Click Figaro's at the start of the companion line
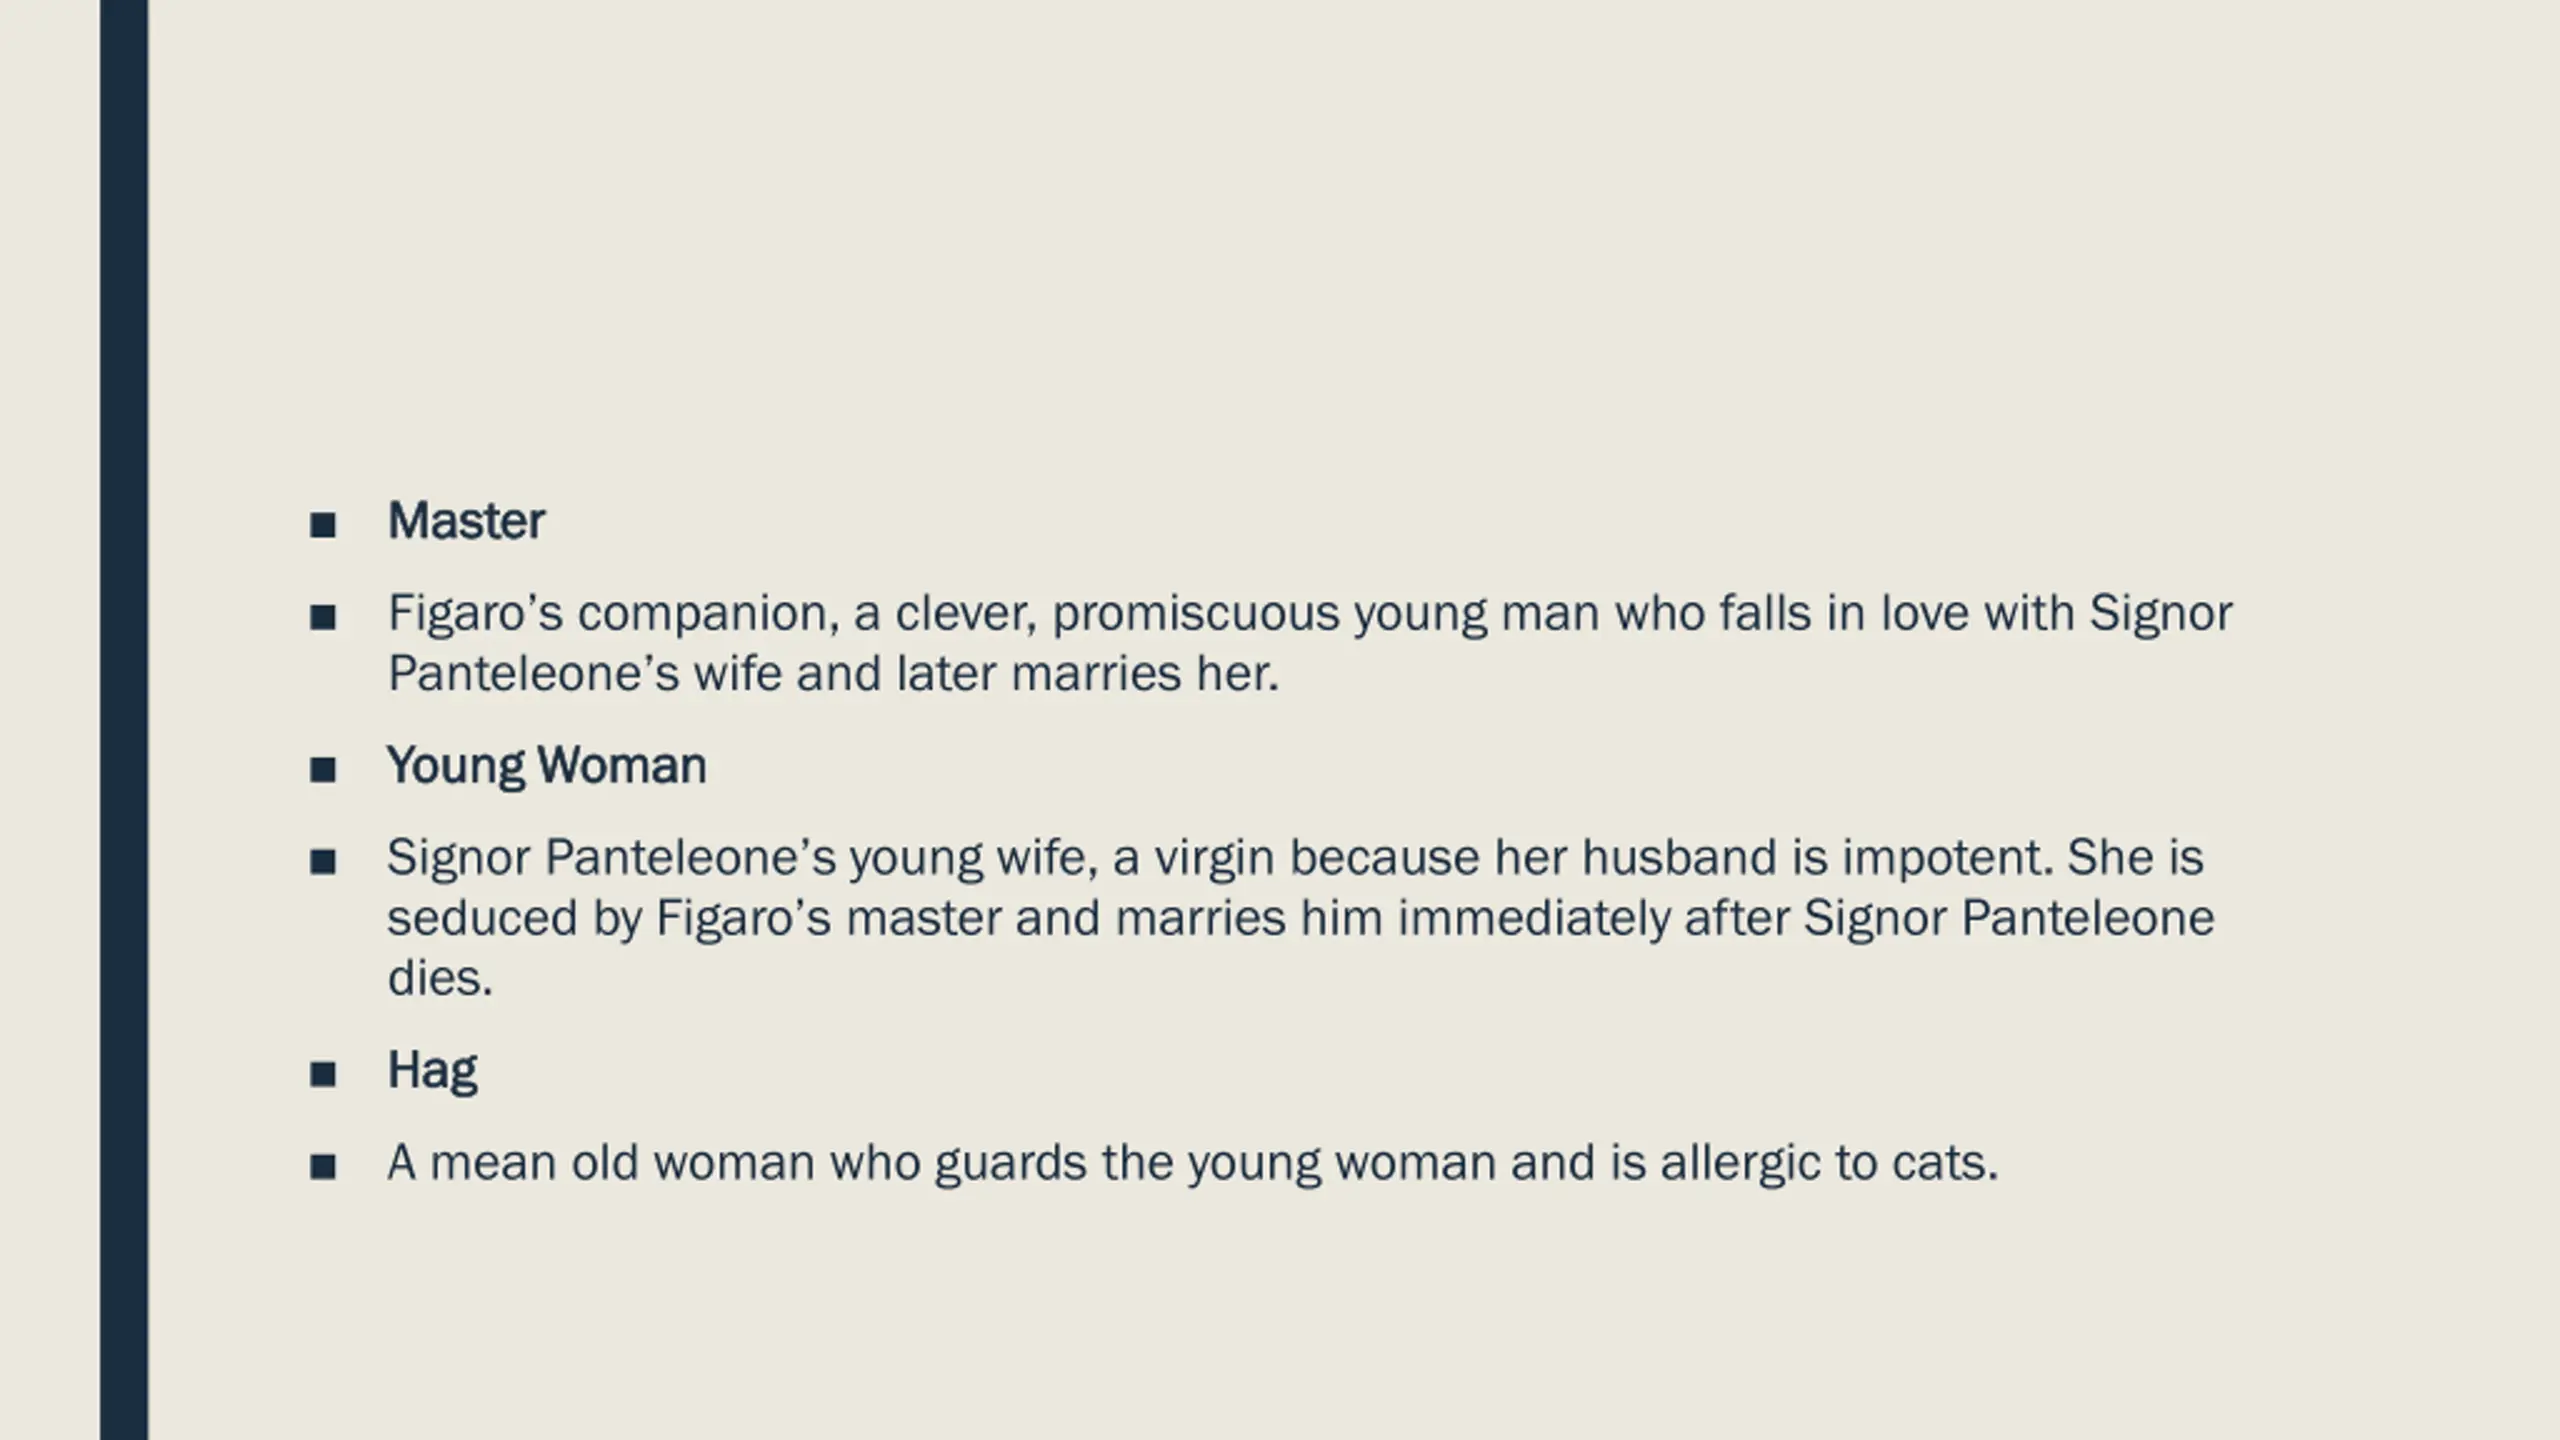 (x=475, y=614)
